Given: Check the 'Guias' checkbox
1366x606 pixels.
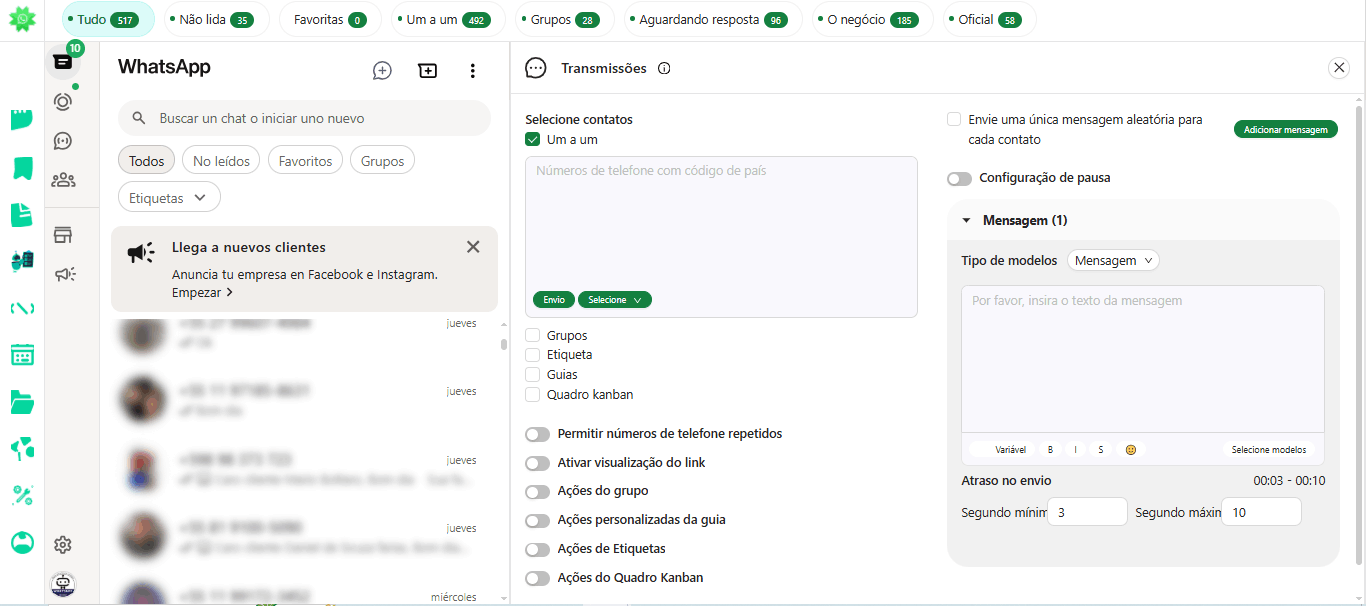Looking at the screenshot, I should coord(533,375).
